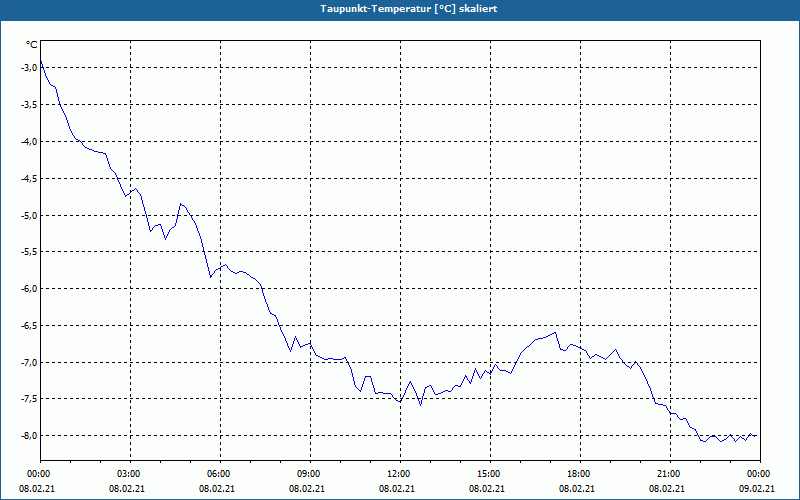
Task: Click the 09:00 time axis label
Action: tap(310, 474)
